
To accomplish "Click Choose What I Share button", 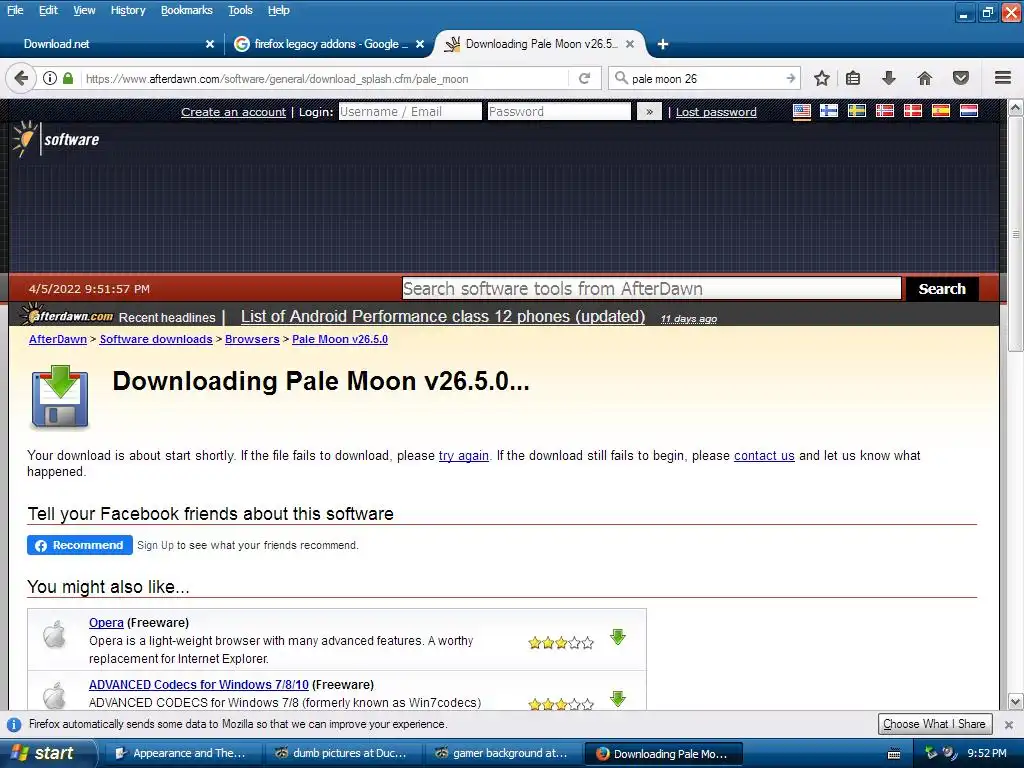I will (935, 724).
